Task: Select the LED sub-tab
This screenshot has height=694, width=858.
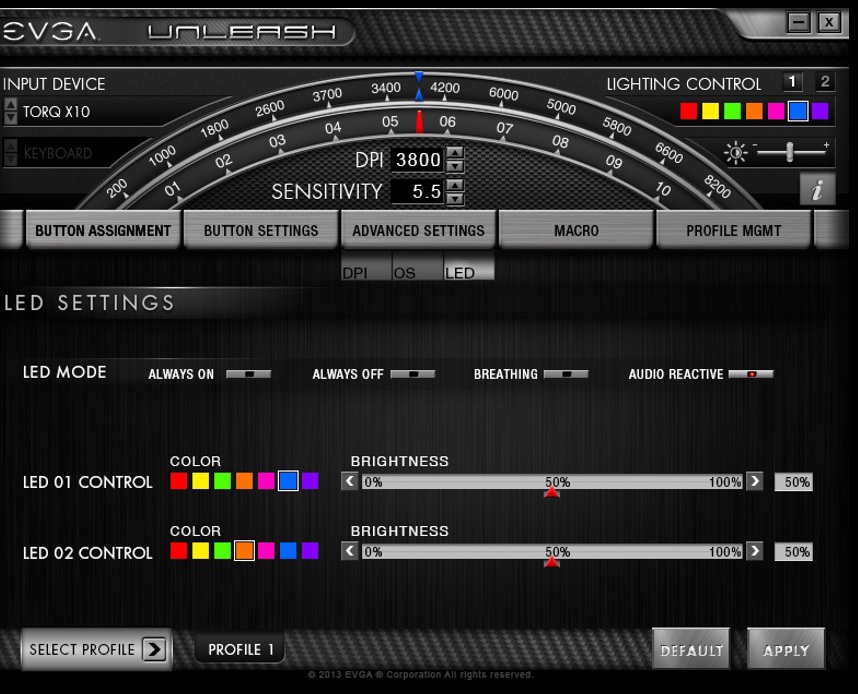Action: [x=469, y=268]
